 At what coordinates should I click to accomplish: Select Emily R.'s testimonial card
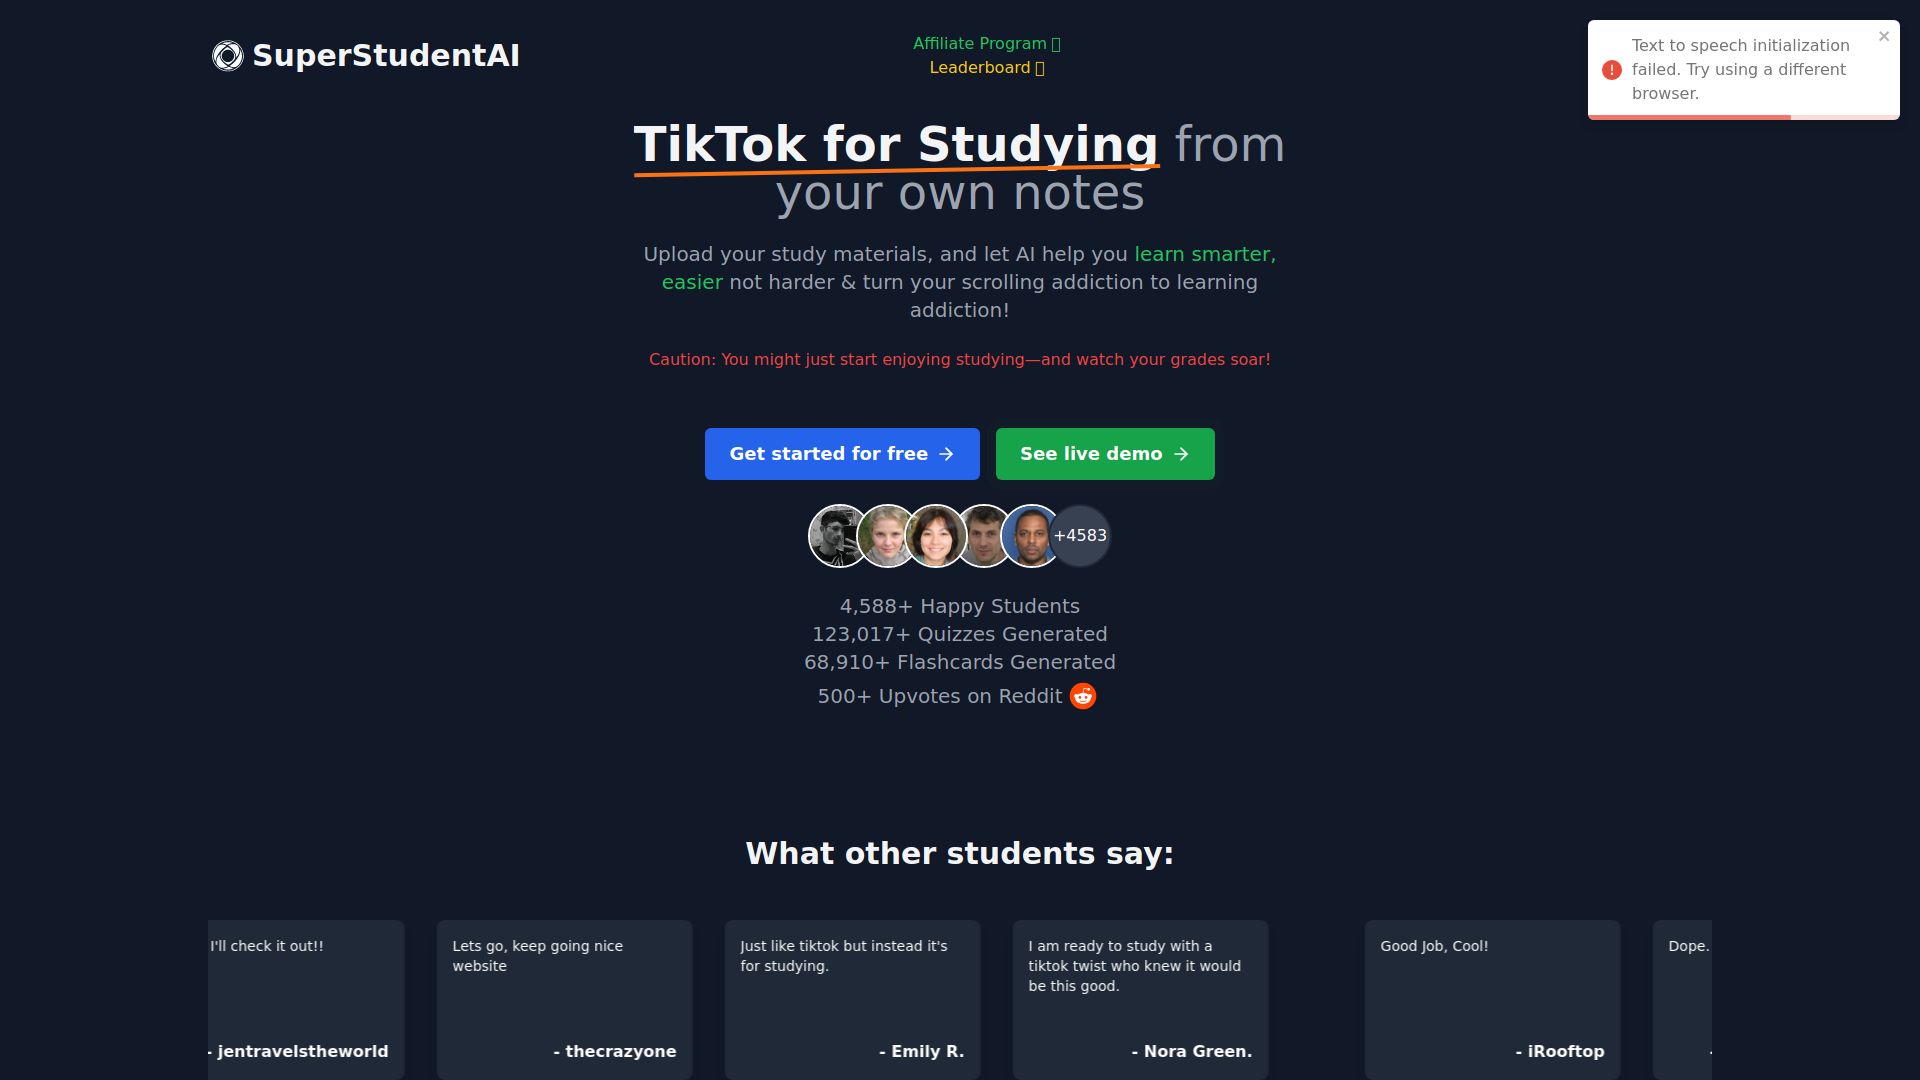852,998
